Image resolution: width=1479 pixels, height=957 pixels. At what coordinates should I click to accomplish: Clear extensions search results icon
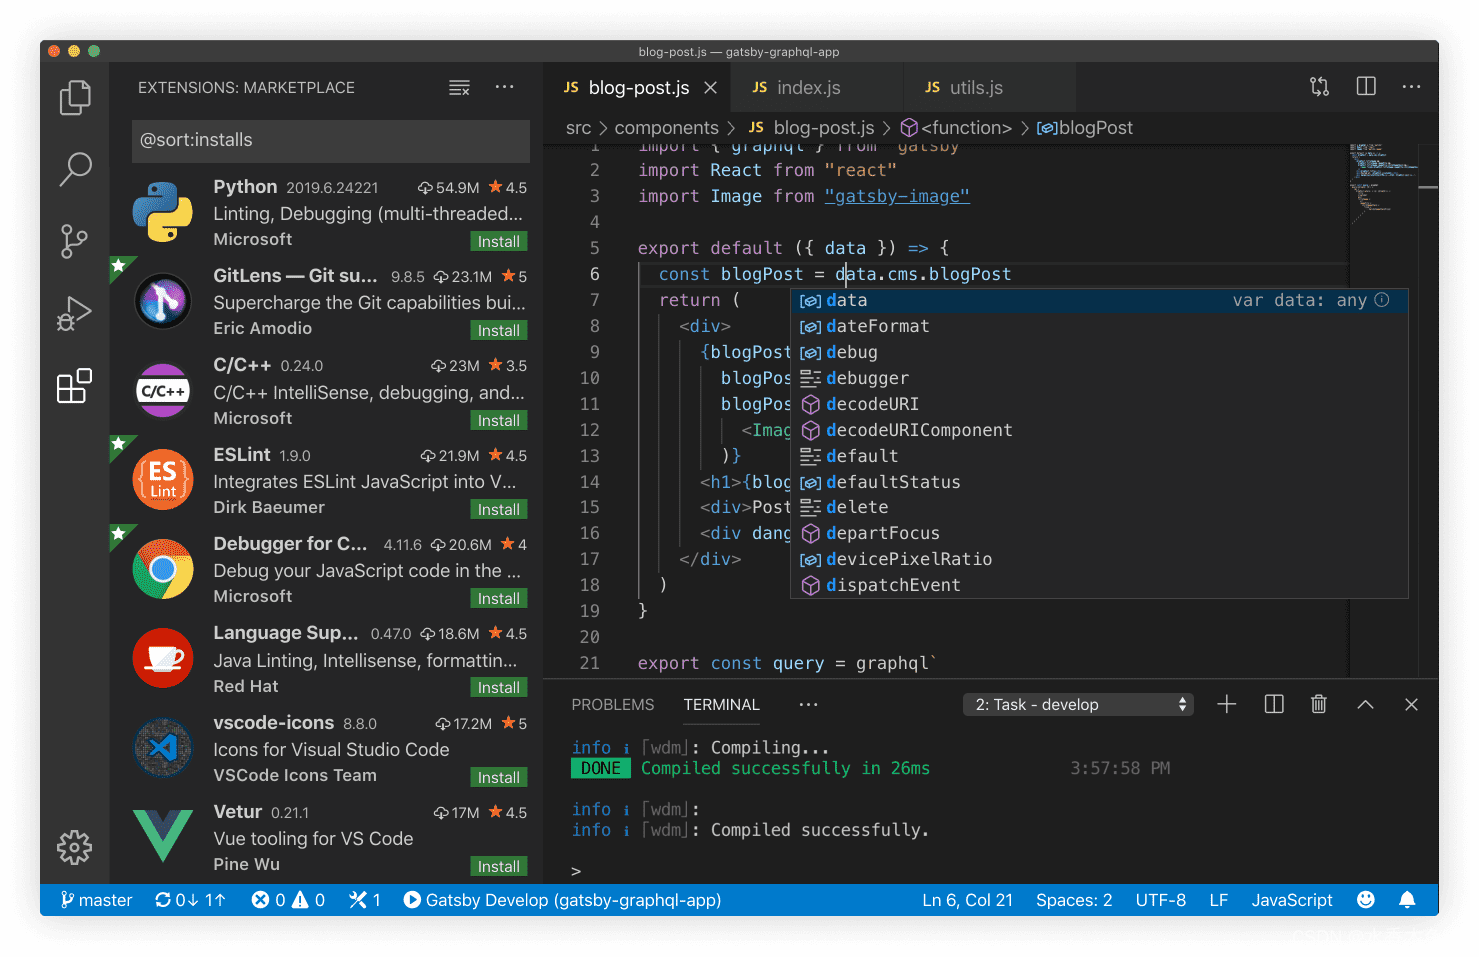pyautogui.click(x=459, y=88)
